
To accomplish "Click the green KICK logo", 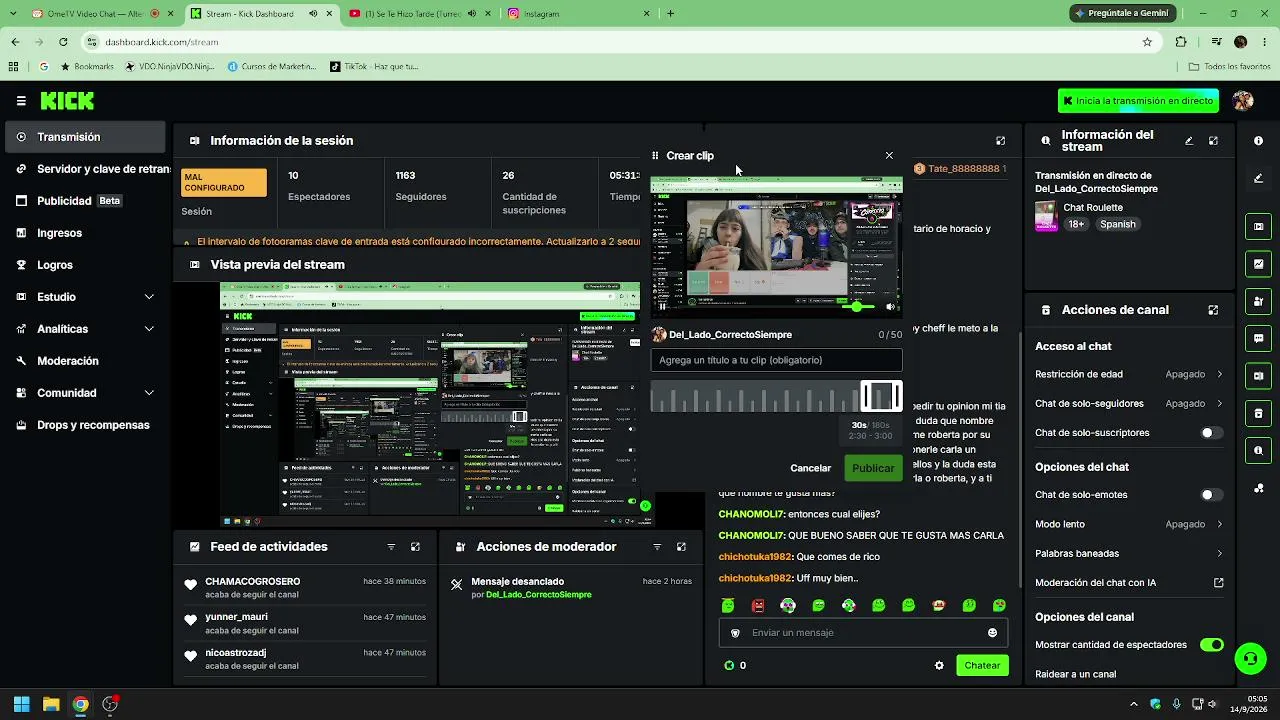I will click(x=67, y=101).
